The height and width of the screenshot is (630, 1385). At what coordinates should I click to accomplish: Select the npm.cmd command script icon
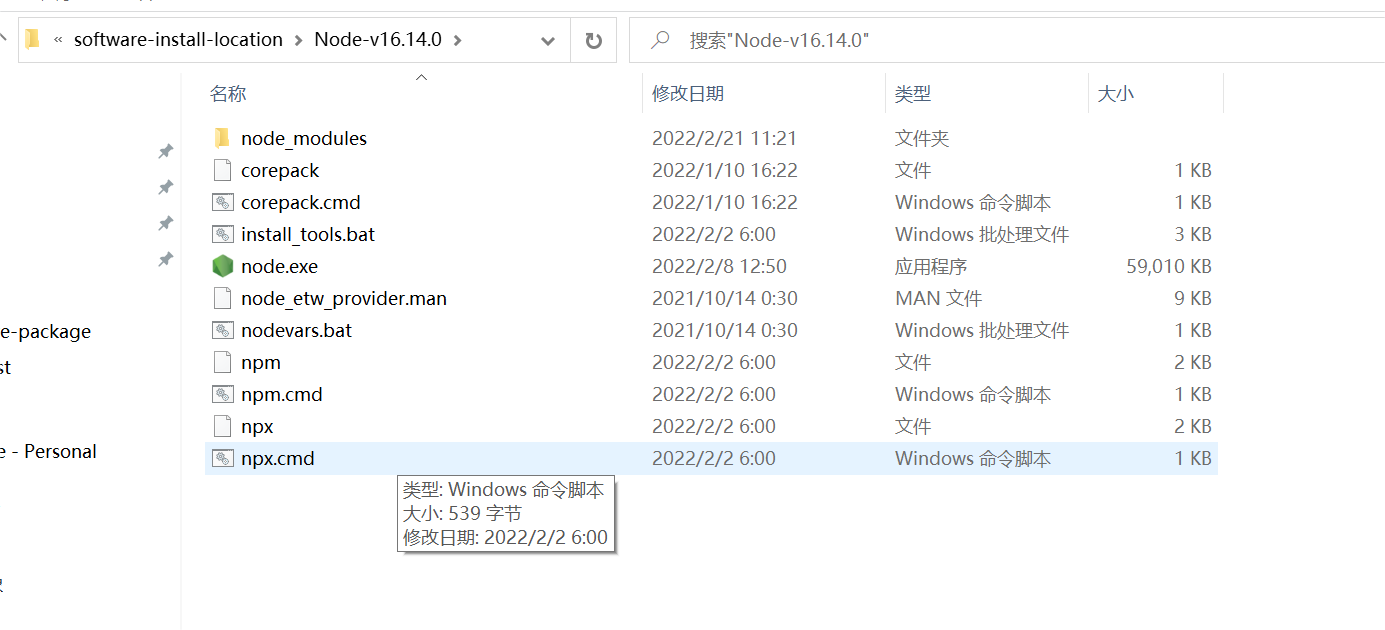[x=222, y=394]
